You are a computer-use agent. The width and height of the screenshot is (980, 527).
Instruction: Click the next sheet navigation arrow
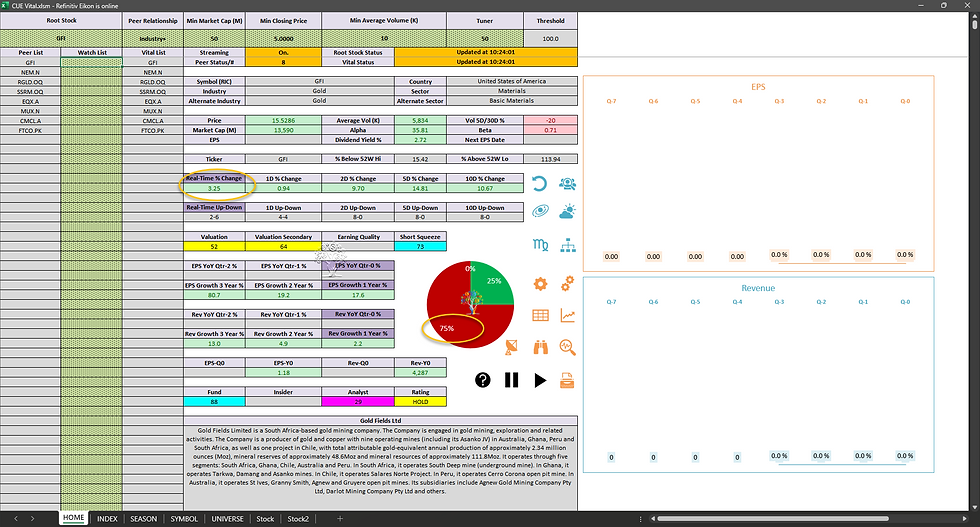point(32,518)
